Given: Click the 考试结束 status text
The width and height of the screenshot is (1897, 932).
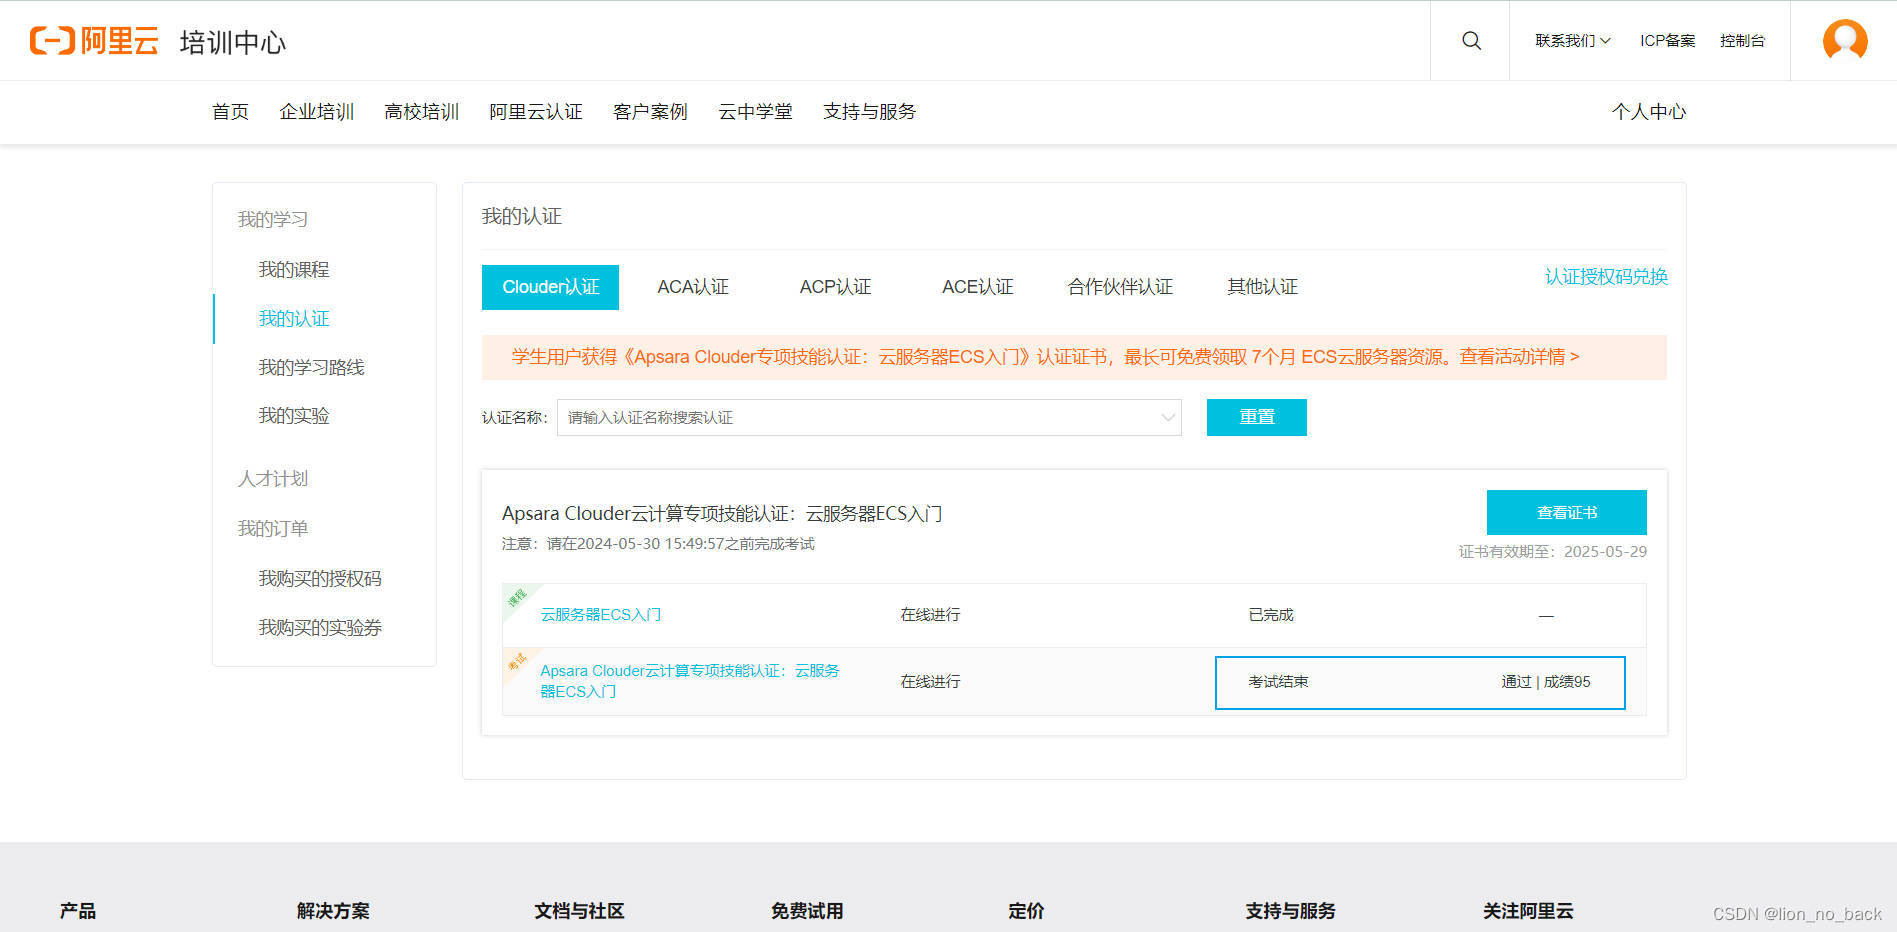Looking at the screenshot, I should (1278, 682).
